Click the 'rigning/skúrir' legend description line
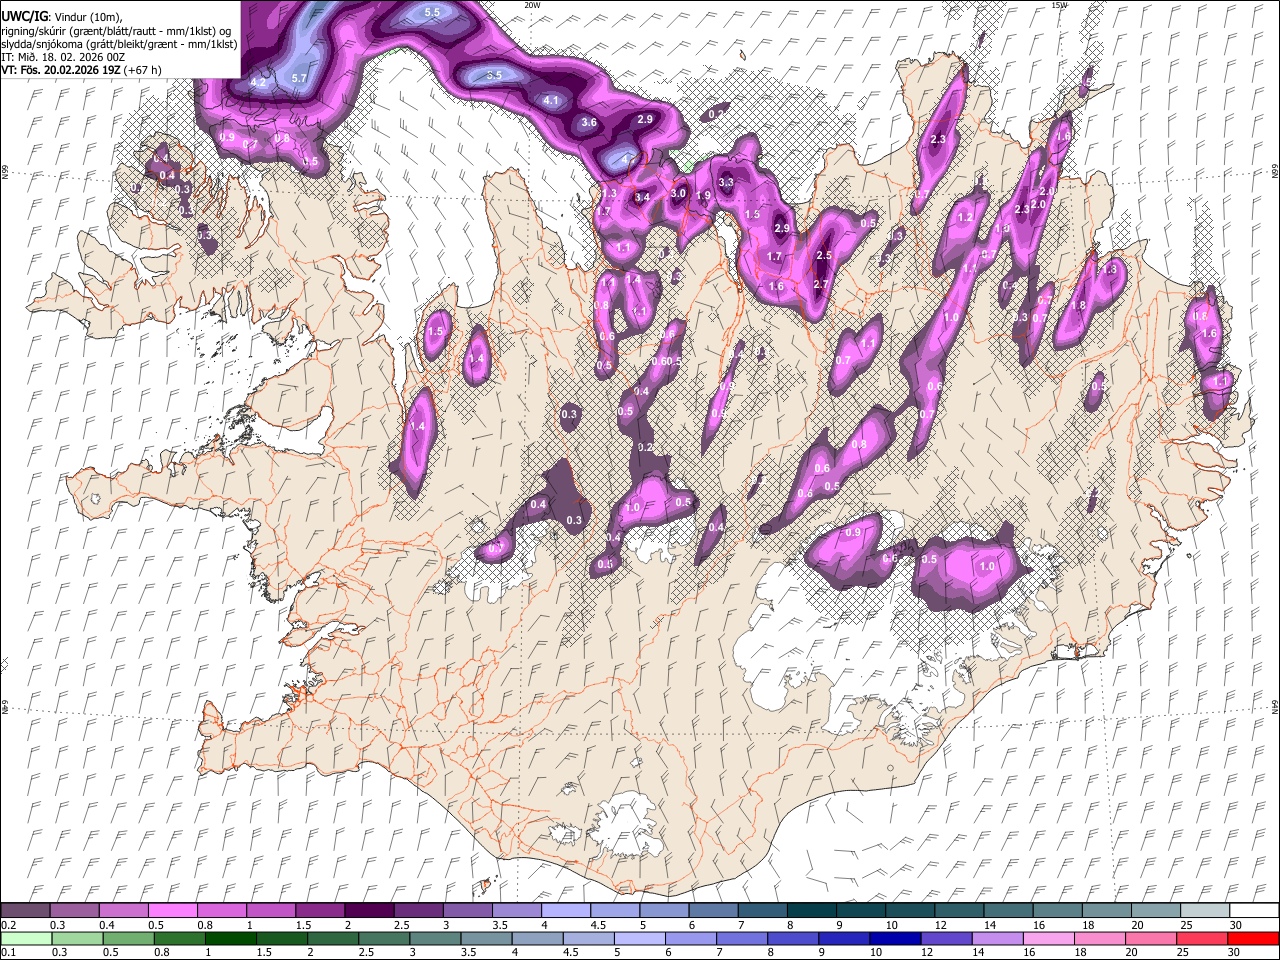 coord(116,31)
